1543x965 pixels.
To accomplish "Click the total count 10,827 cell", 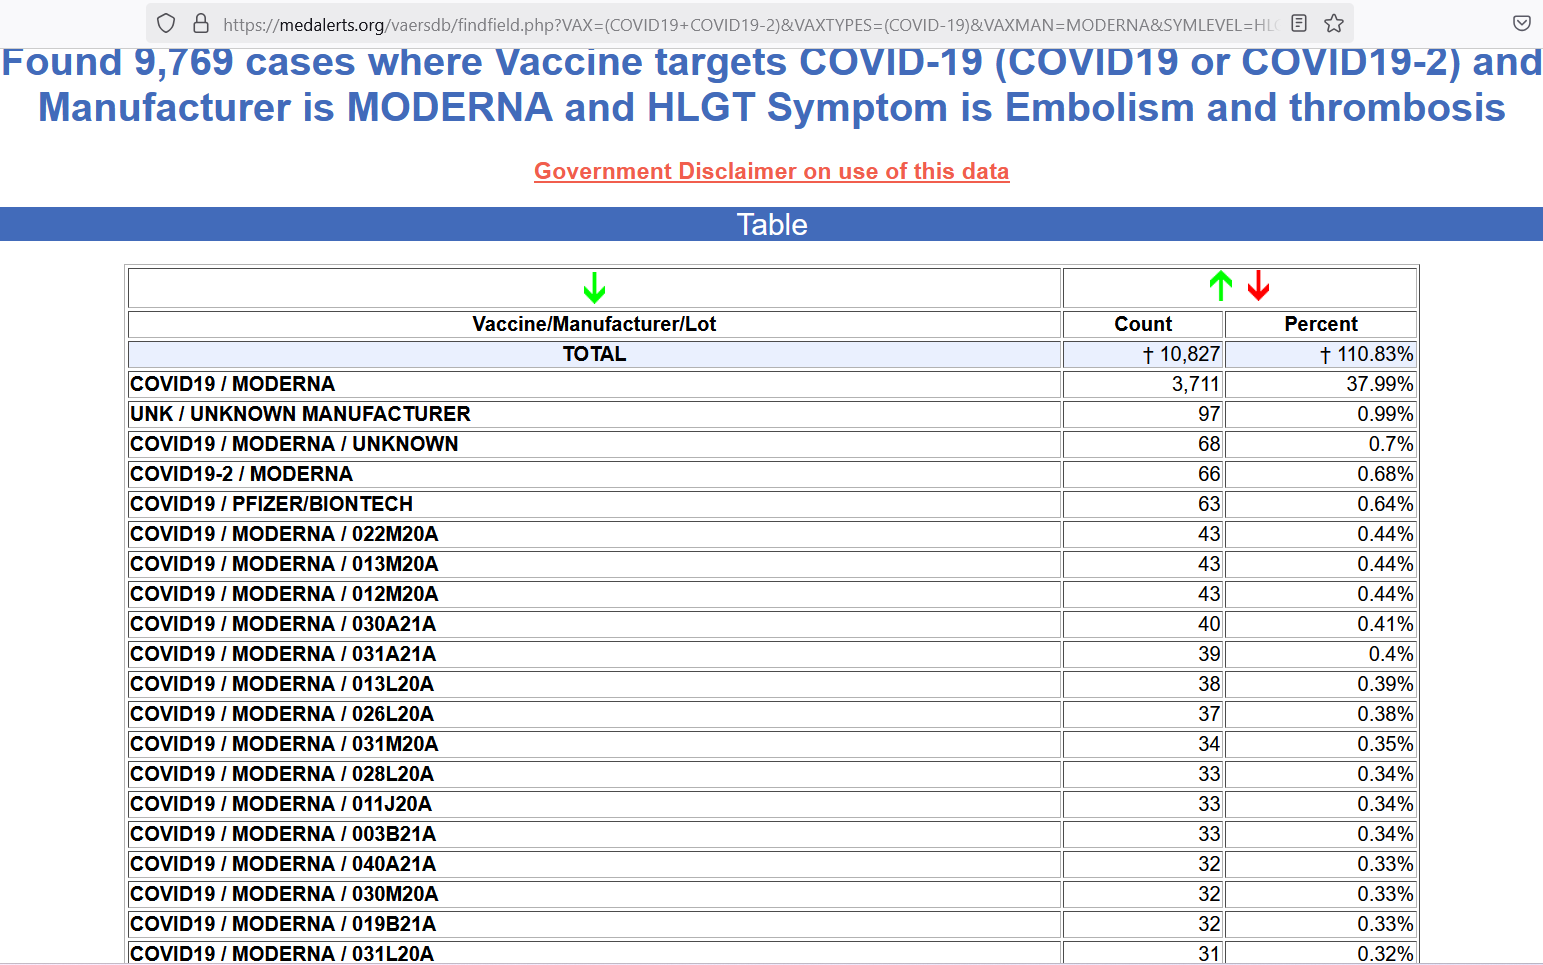I will 1143,354.
